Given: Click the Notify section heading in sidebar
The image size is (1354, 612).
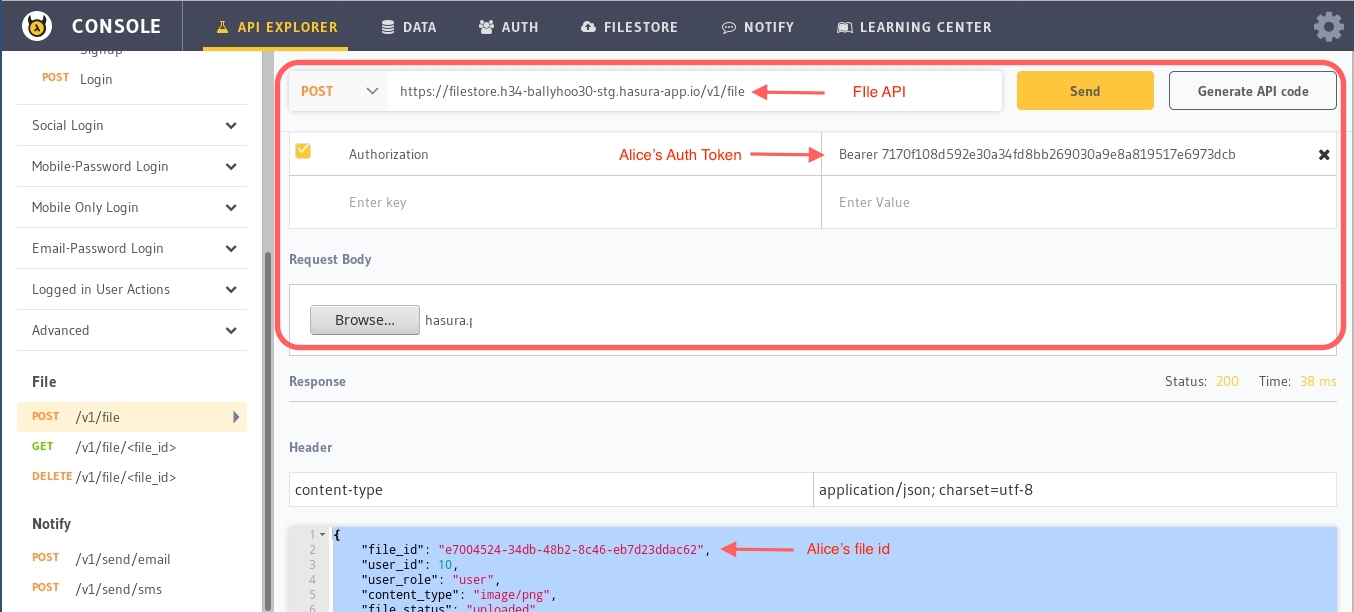Looking at the screenshot, I should (51, 524).
